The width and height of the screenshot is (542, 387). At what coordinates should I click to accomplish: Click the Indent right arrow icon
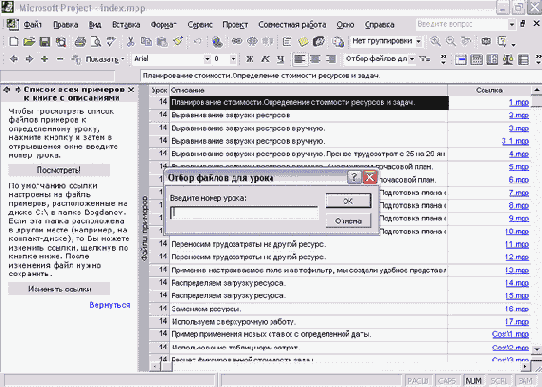click(29, 59)
